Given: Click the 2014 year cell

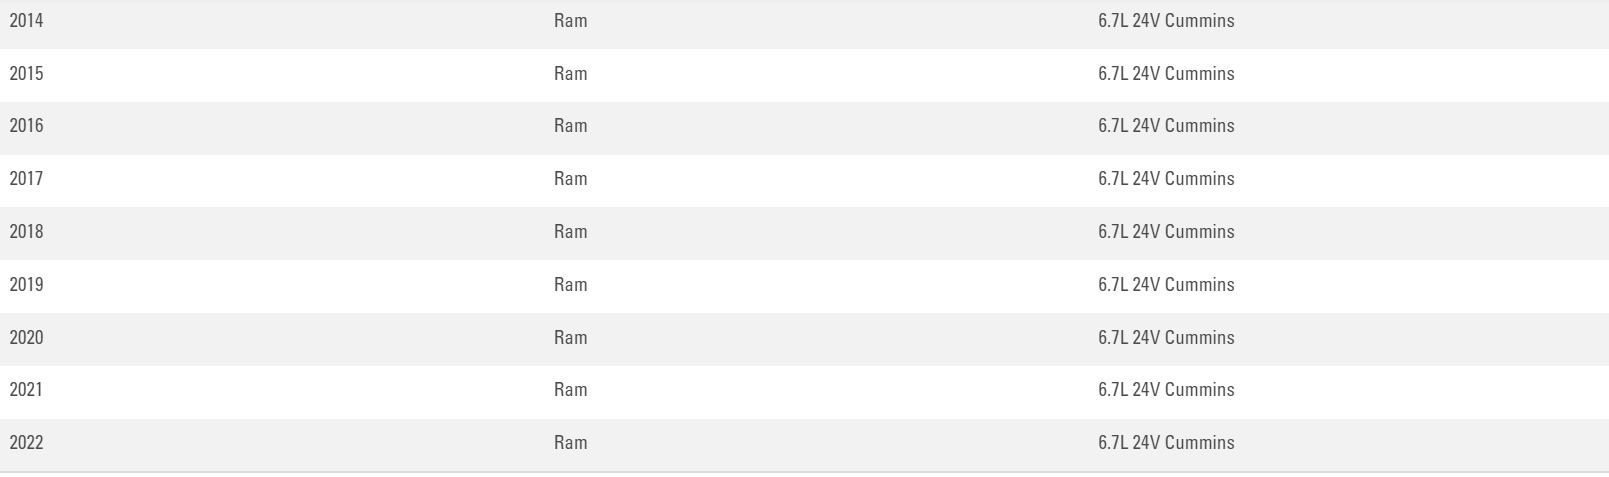Looking at the screenshot, I should point(27,21).
